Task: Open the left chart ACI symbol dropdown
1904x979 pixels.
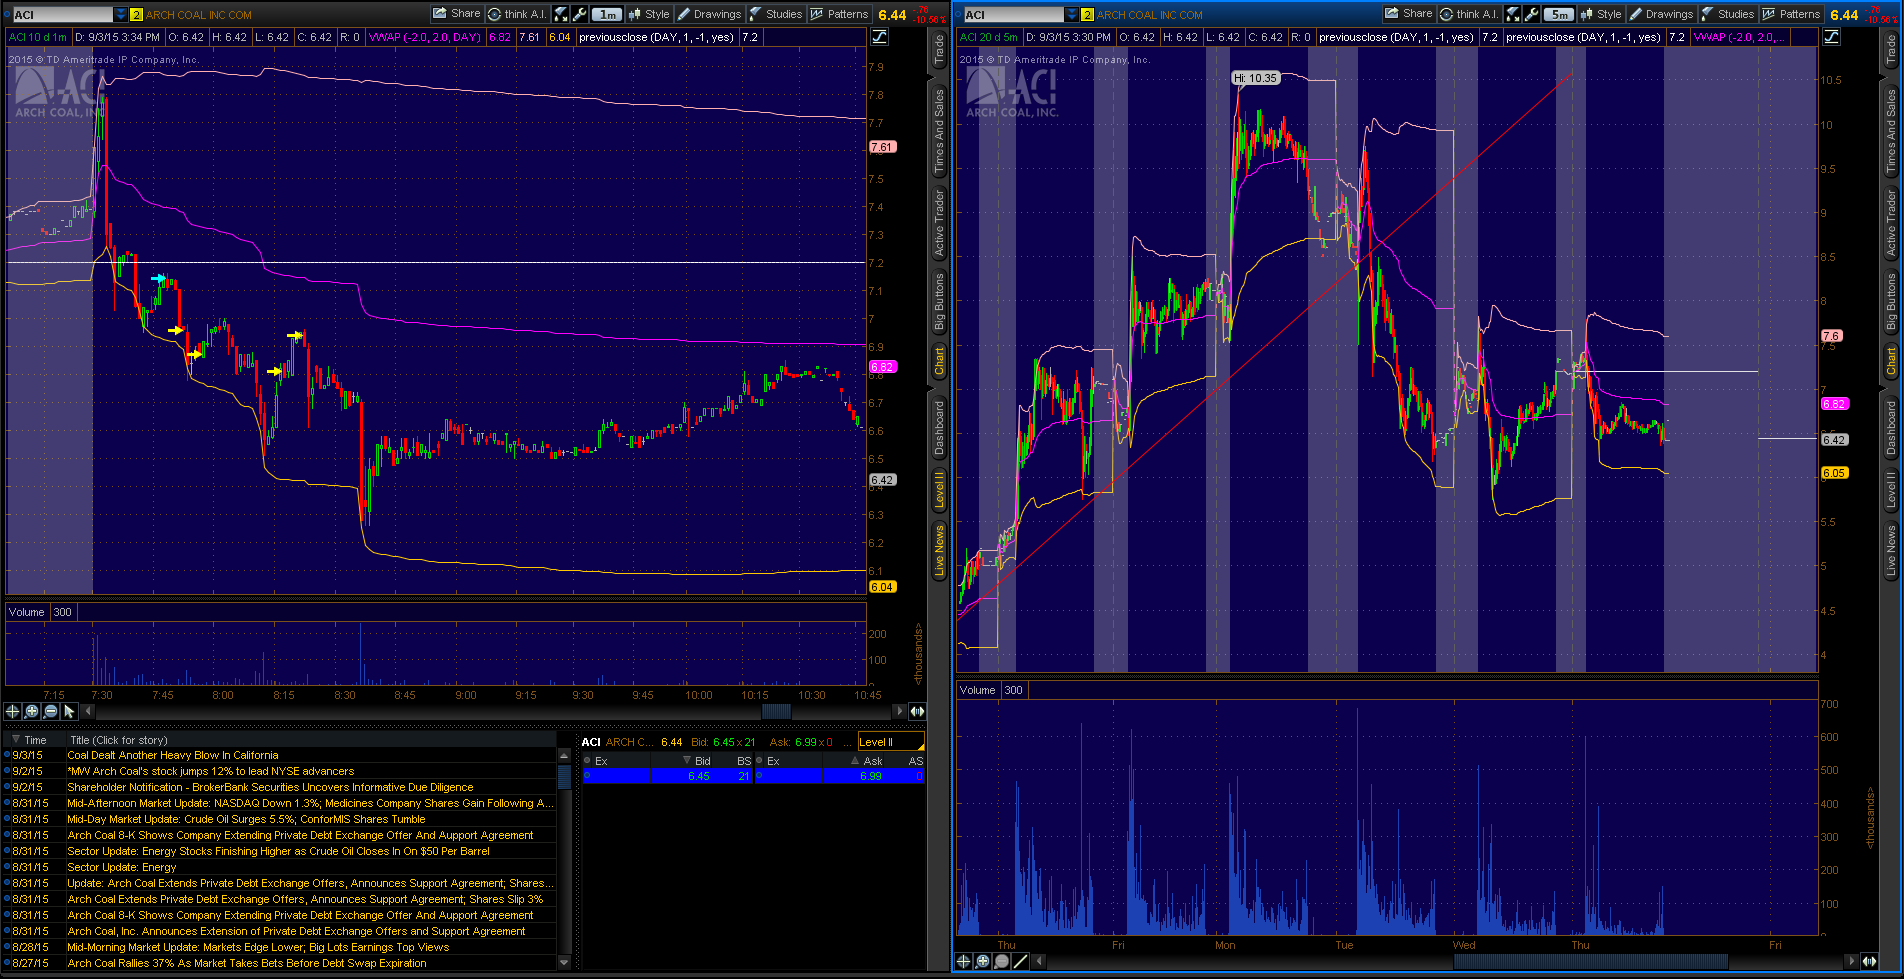Action: [121, 15]
